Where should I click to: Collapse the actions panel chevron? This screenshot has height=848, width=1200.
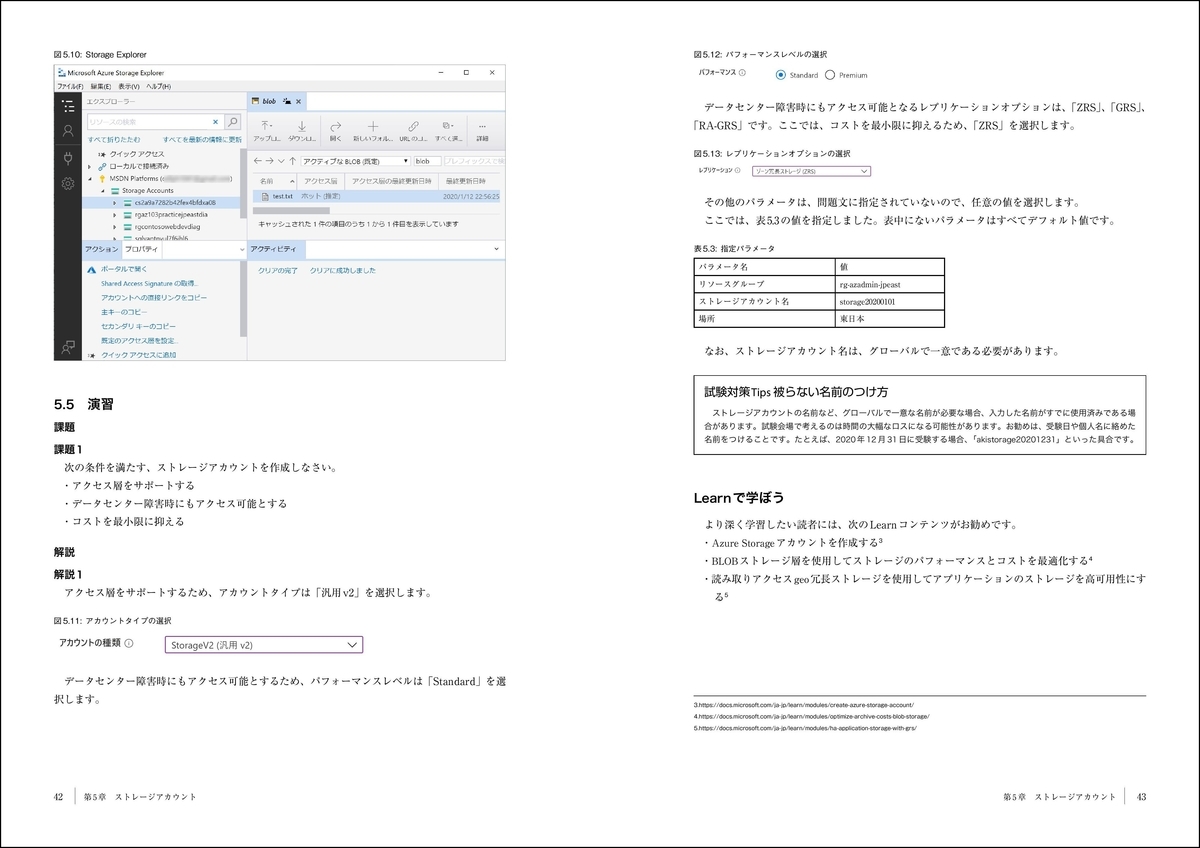(x=242, y=249)
